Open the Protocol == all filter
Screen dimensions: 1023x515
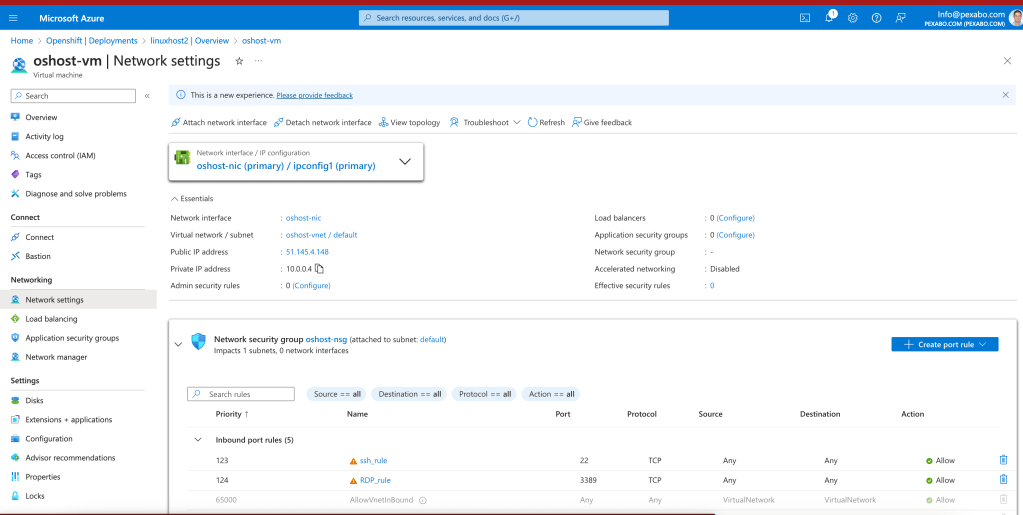click(x=484, y=394)
